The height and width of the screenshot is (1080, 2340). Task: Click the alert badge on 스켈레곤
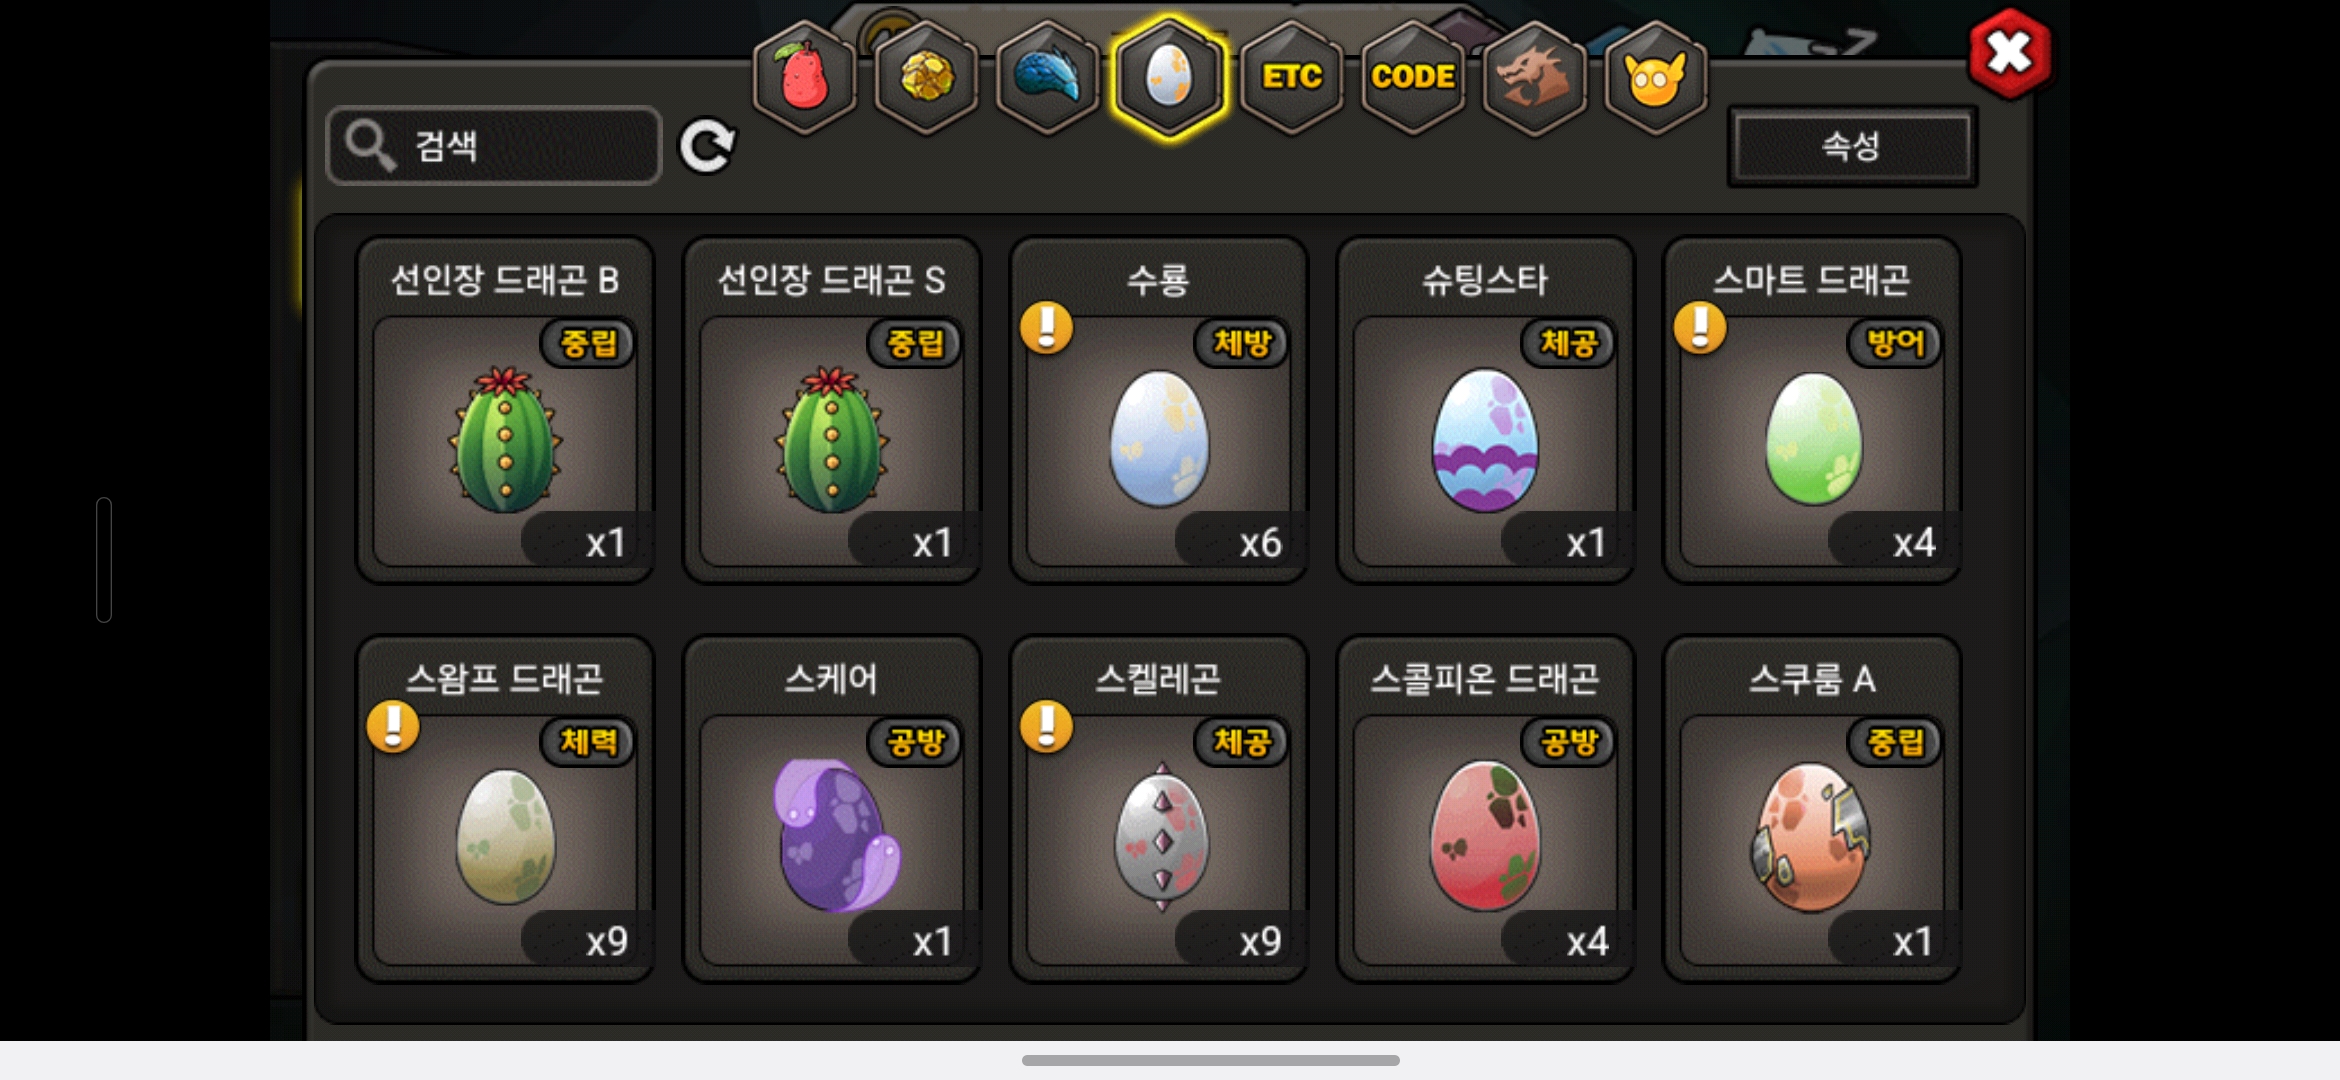coord(1046,726)
